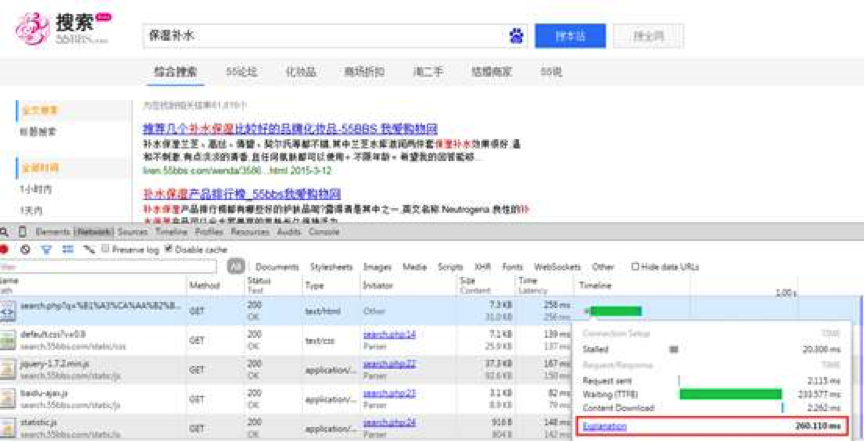Click the baidu-ajax.js file icon

pos(8,399)
